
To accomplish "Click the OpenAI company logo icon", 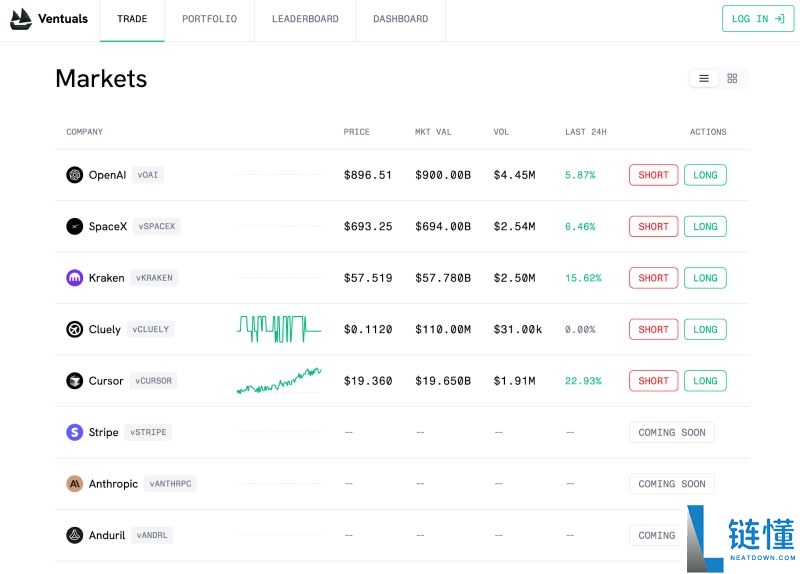I will click(75, 175).
